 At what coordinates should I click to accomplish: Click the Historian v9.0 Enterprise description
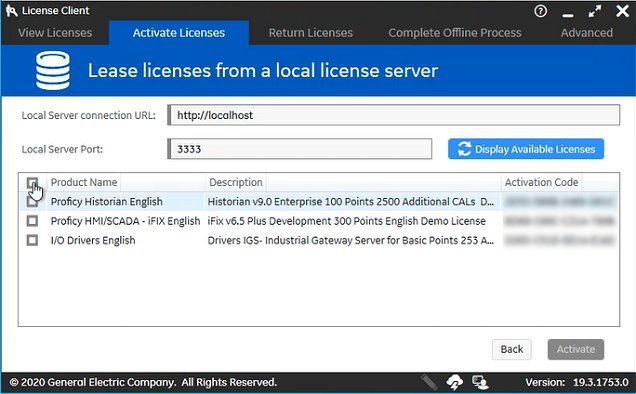click(x=350, y=202)
